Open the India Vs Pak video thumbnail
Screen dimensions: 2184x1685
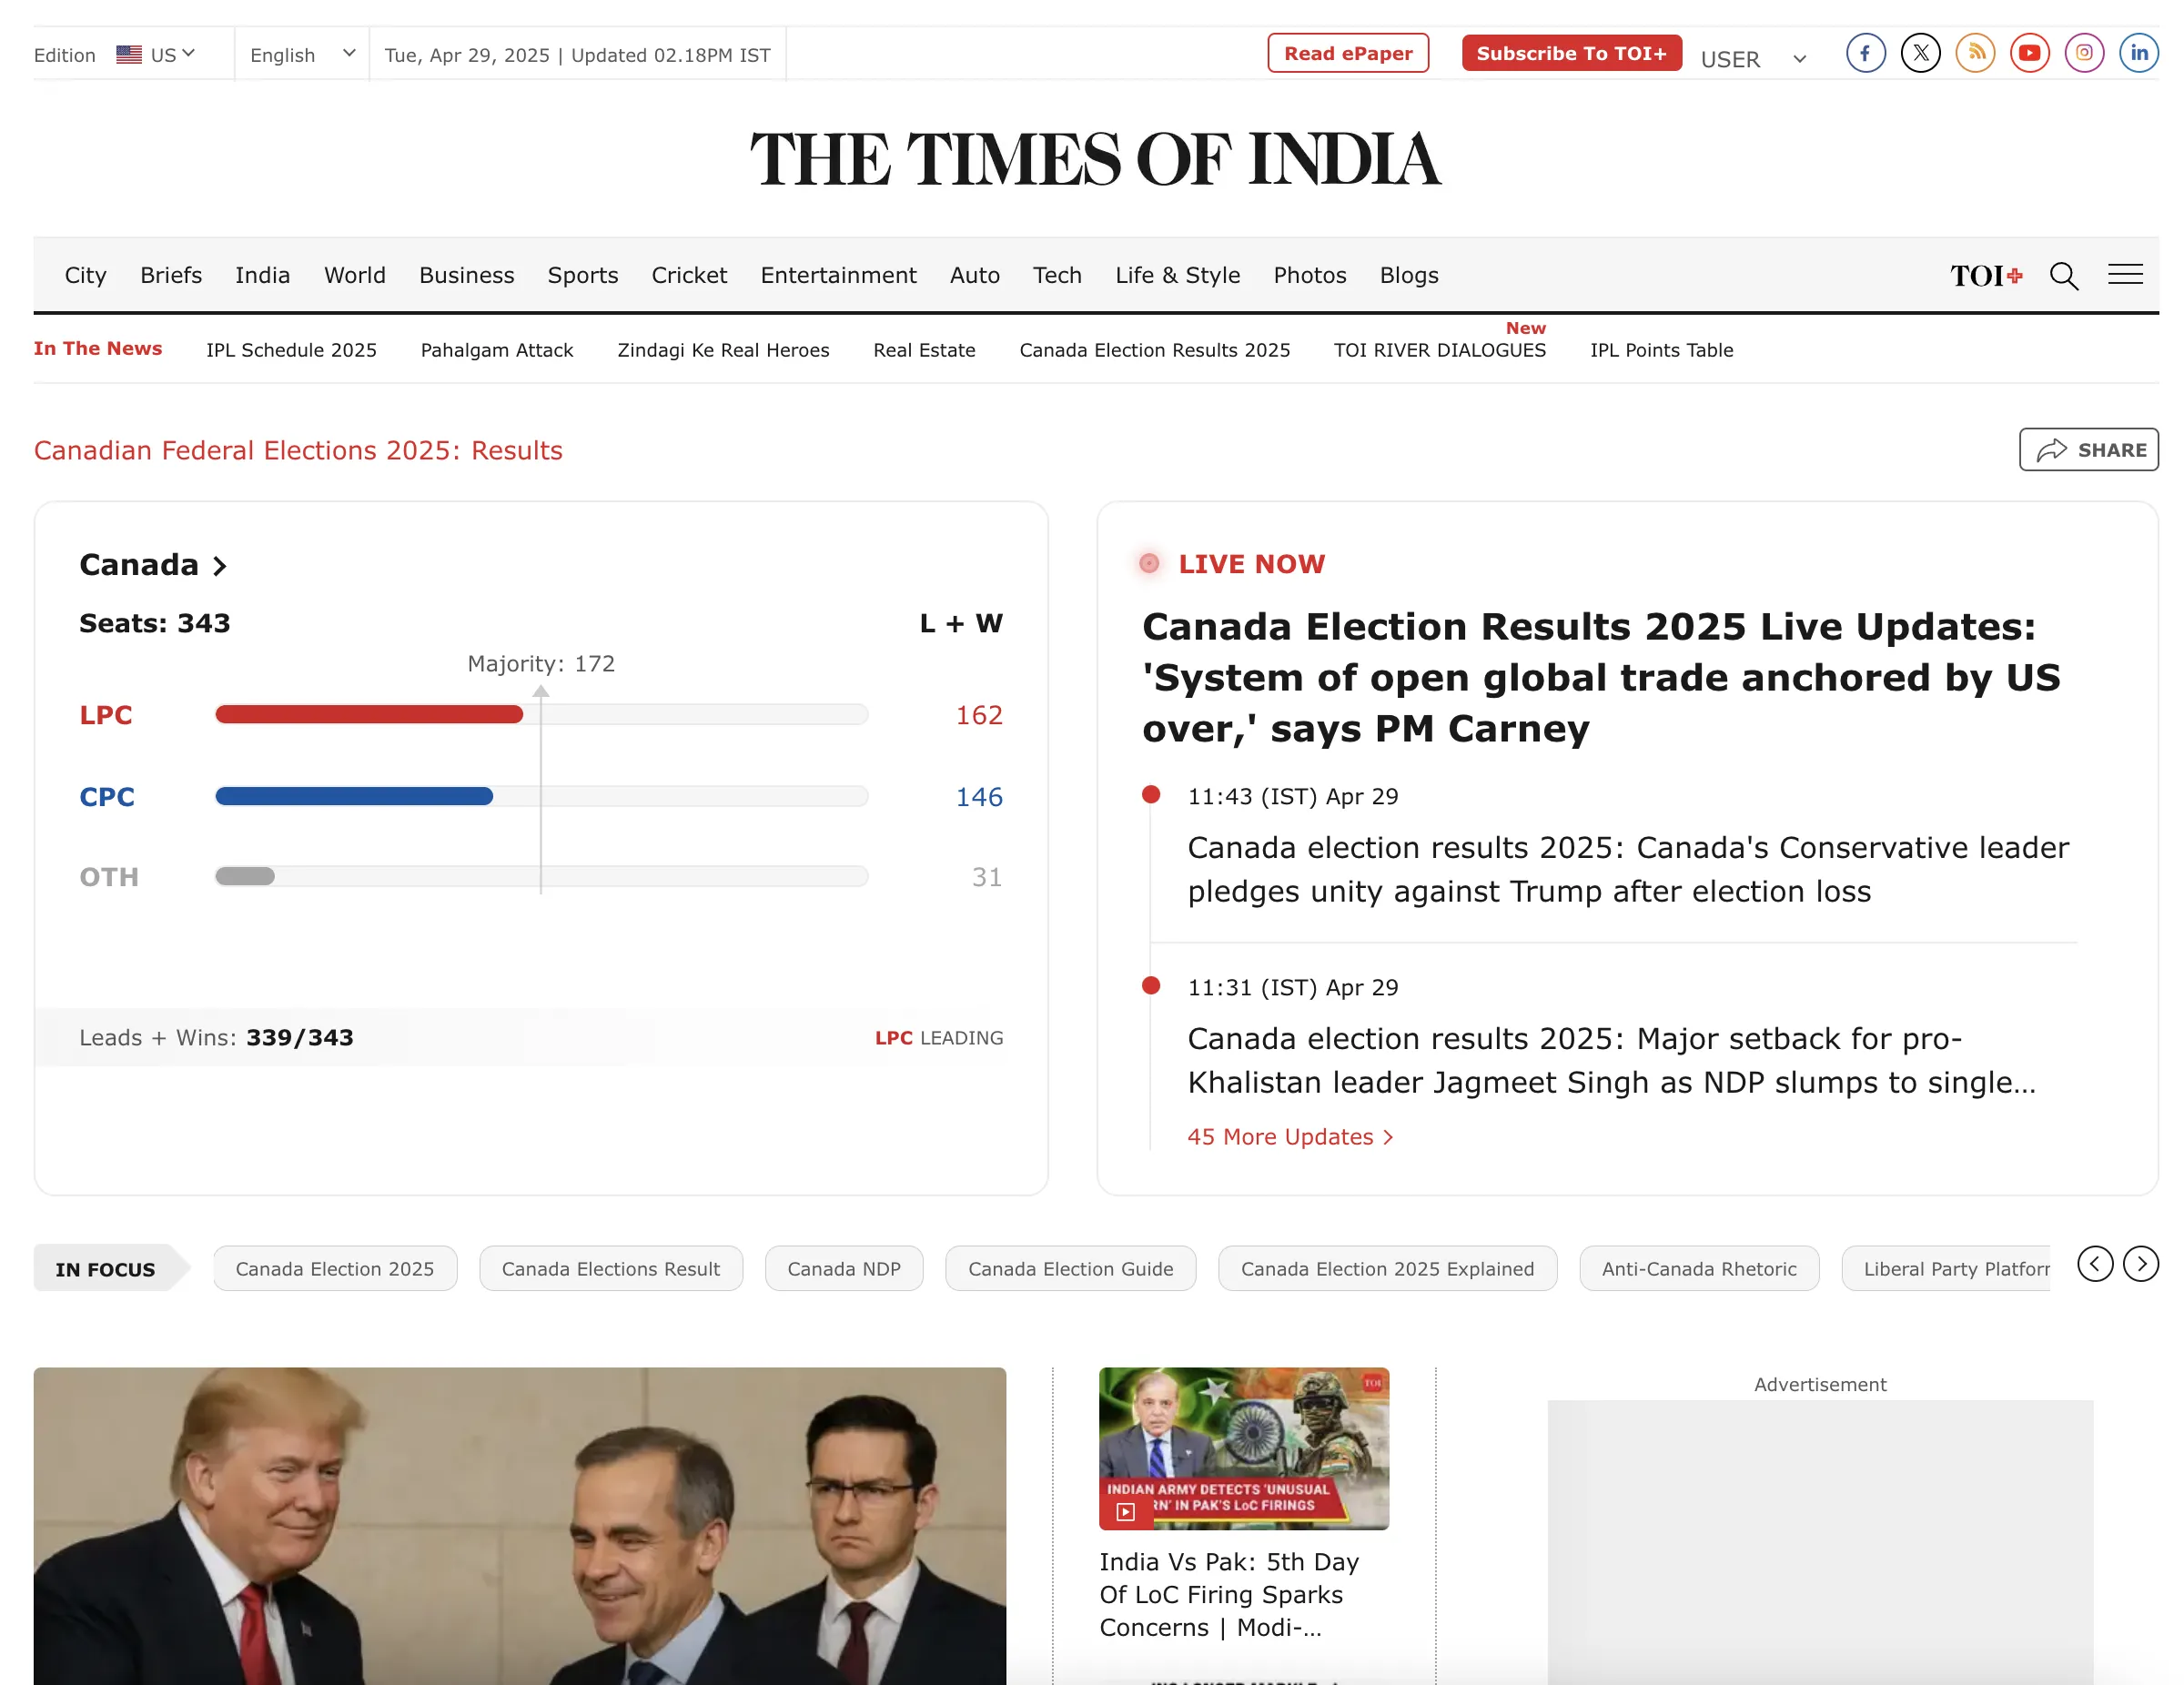coord(1244,1448)
